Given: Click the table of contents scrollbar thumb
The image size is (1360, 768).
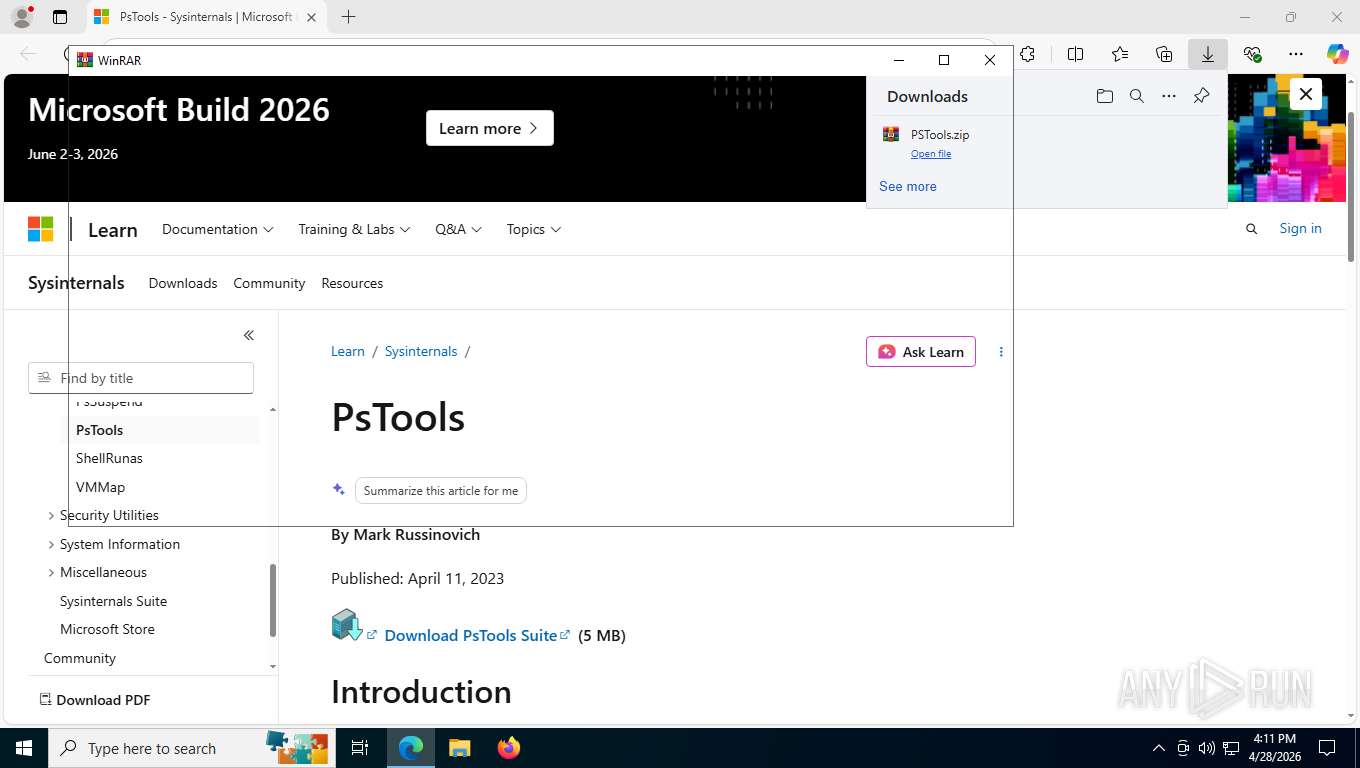Looking at the screenshot, I should pyautogui.click(x=273, y=600).
